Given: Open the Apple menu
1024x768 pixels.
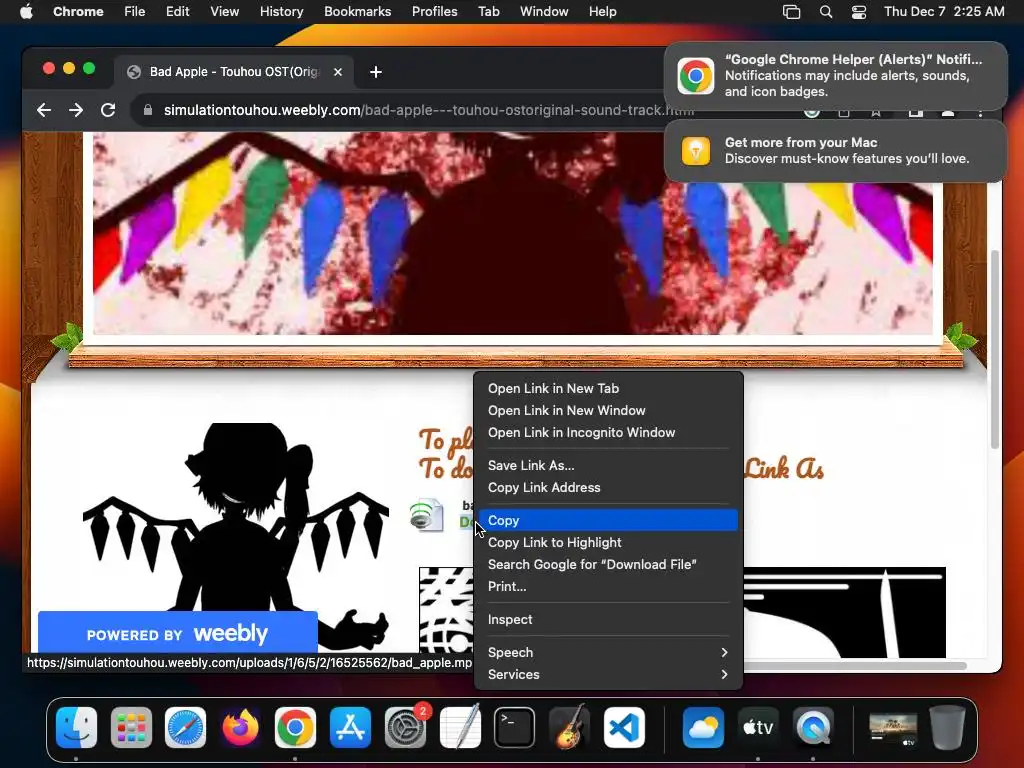Looking at the screenshot, I should click(26, 11).
